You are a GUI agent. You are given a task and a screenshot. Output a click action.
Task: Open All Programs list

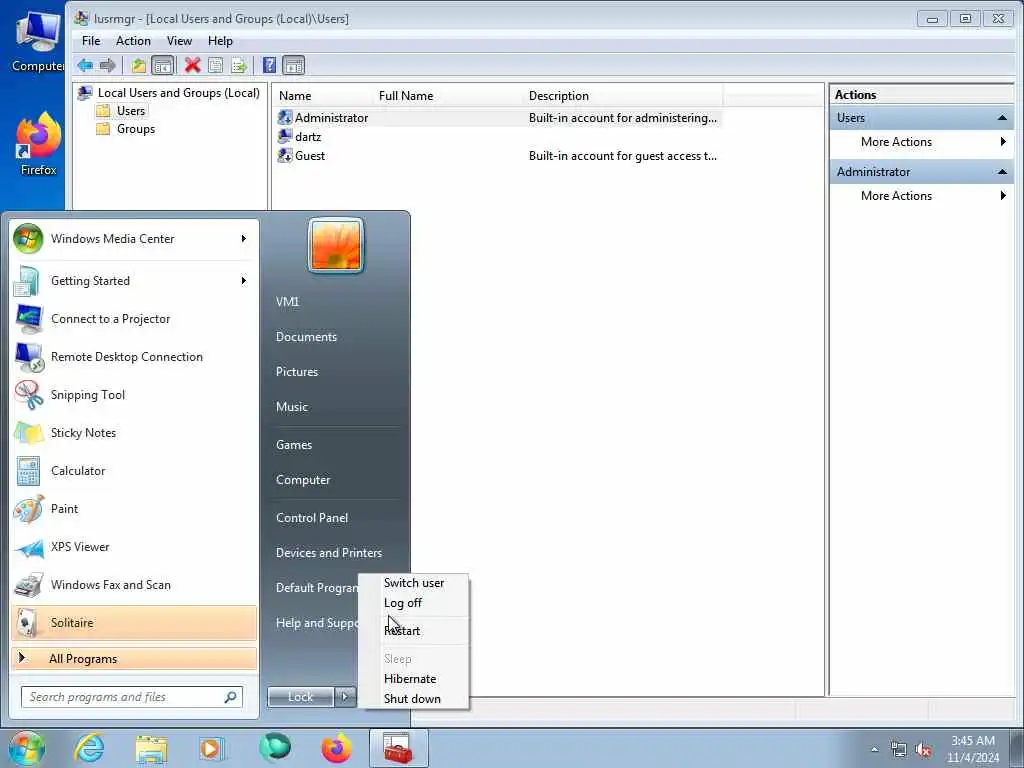pos(134,658)
